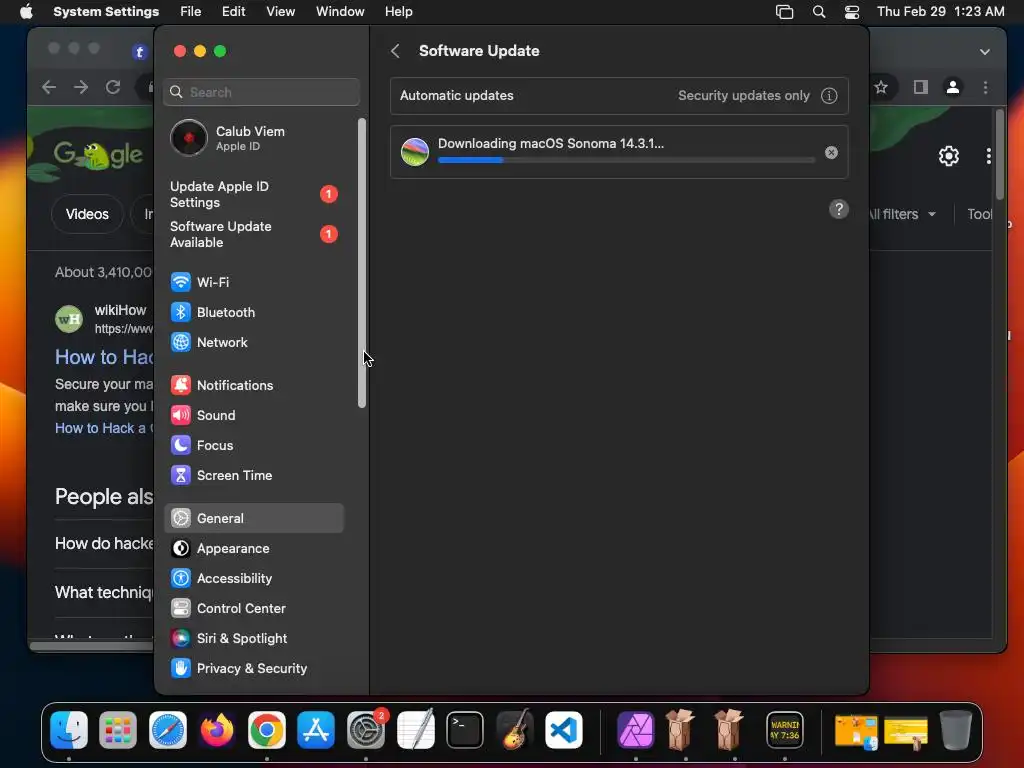The image size is (1024, 768).
Task: Cancel the macOS Sonoma download
Action: point(831,153)
